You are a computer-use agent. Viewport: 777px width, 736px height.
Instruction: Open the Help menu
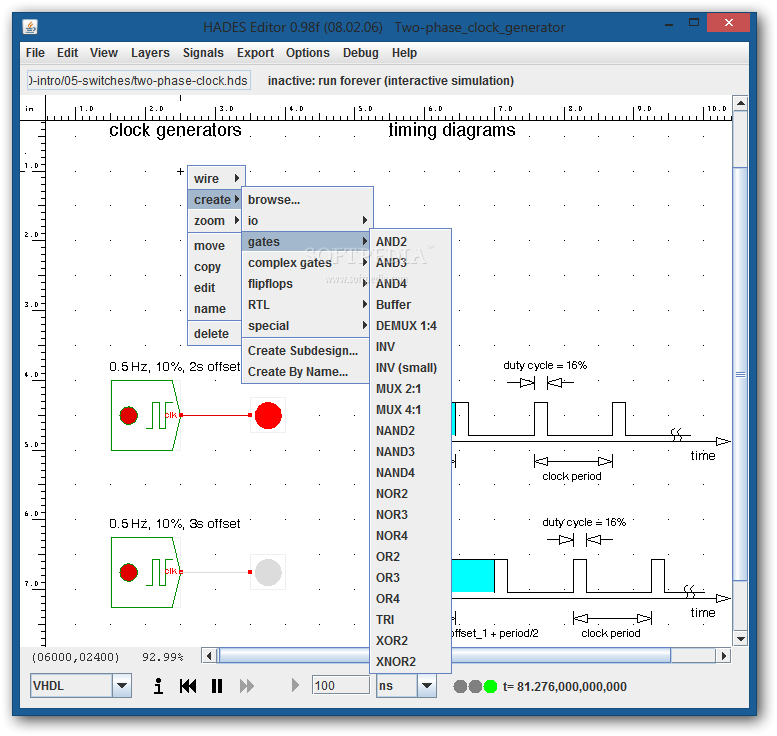[x=404, y=53]
